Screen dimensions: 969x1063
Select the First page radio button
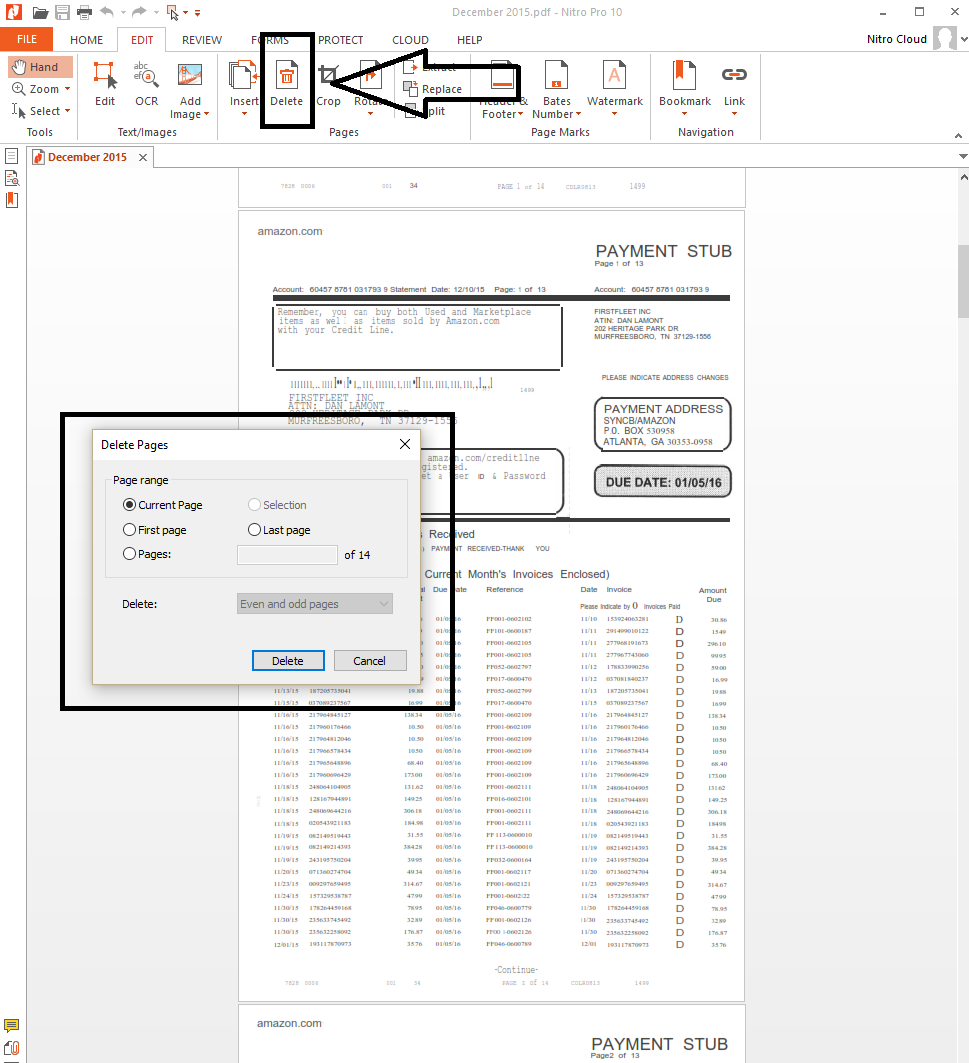pos(129,529)
